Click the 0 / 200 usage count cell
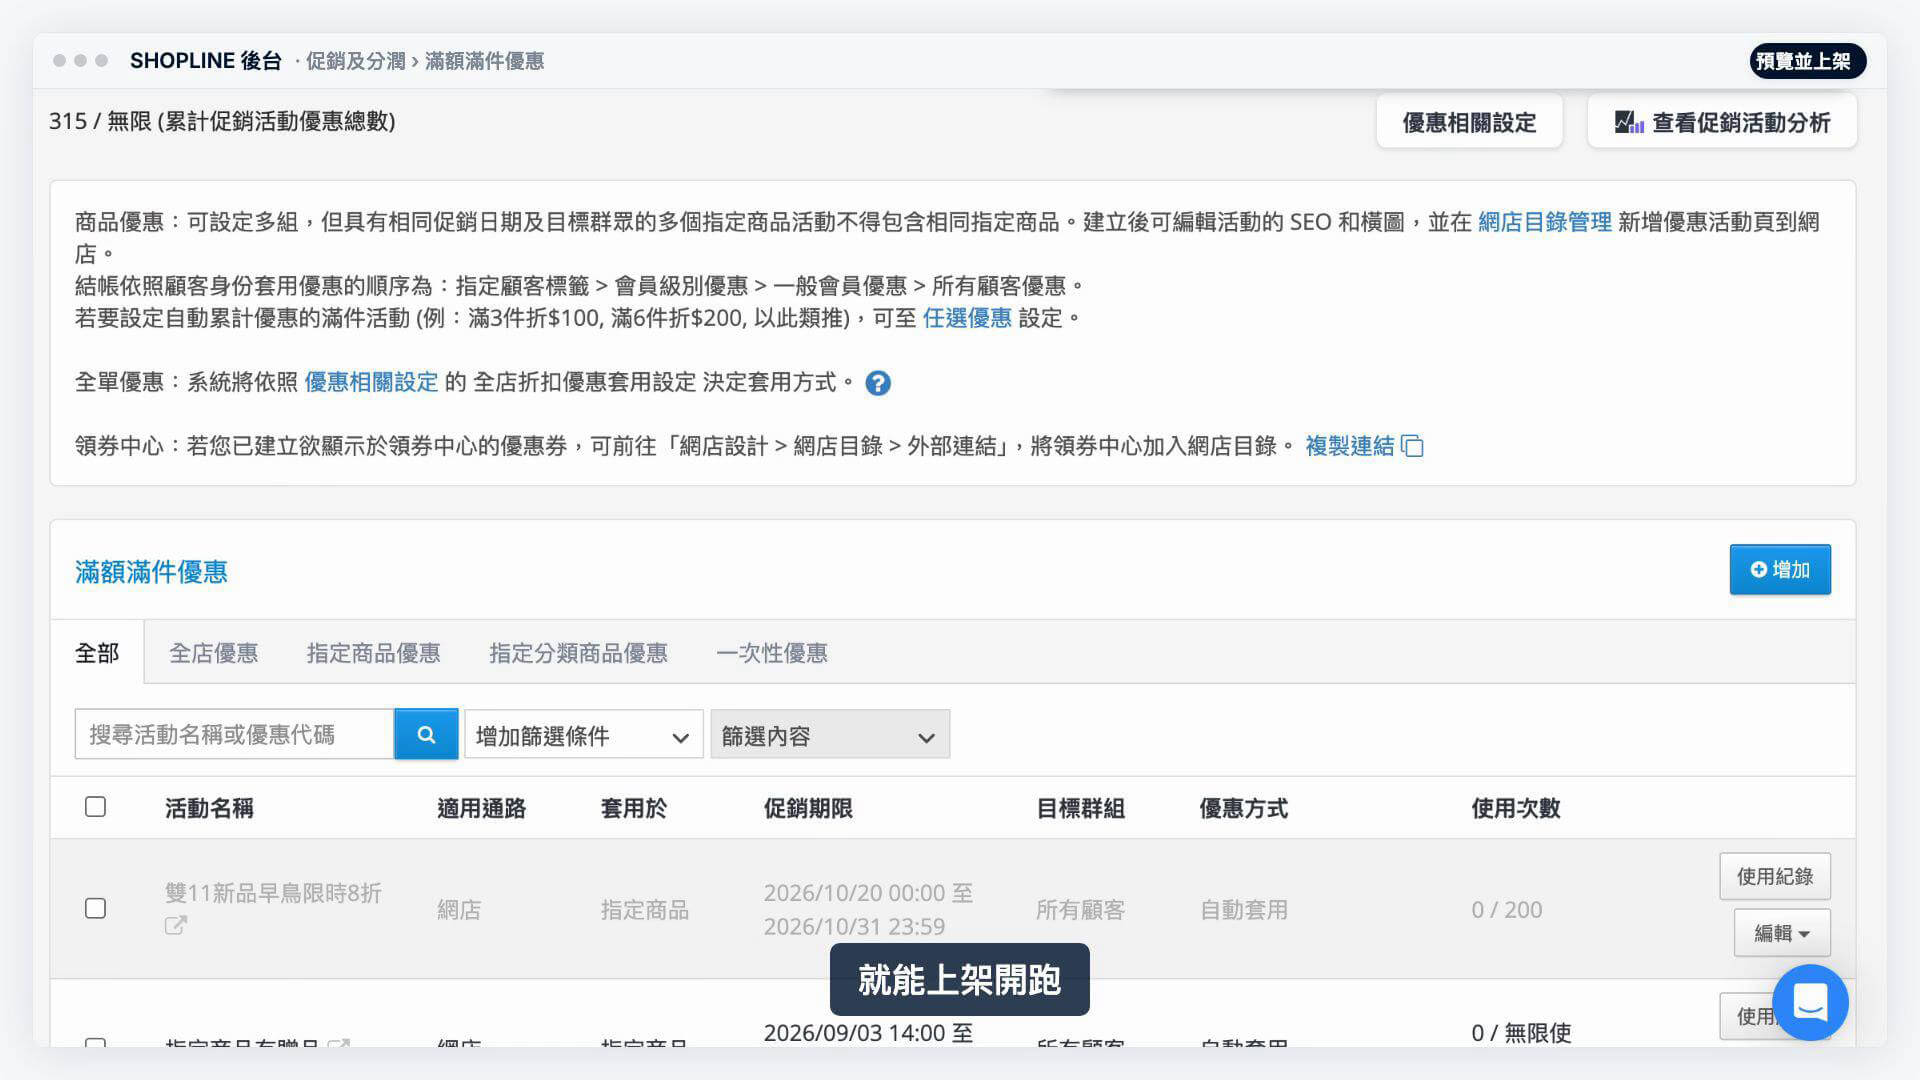The height and width of the screenshot is (1080, 1920). click(1507, 910)
